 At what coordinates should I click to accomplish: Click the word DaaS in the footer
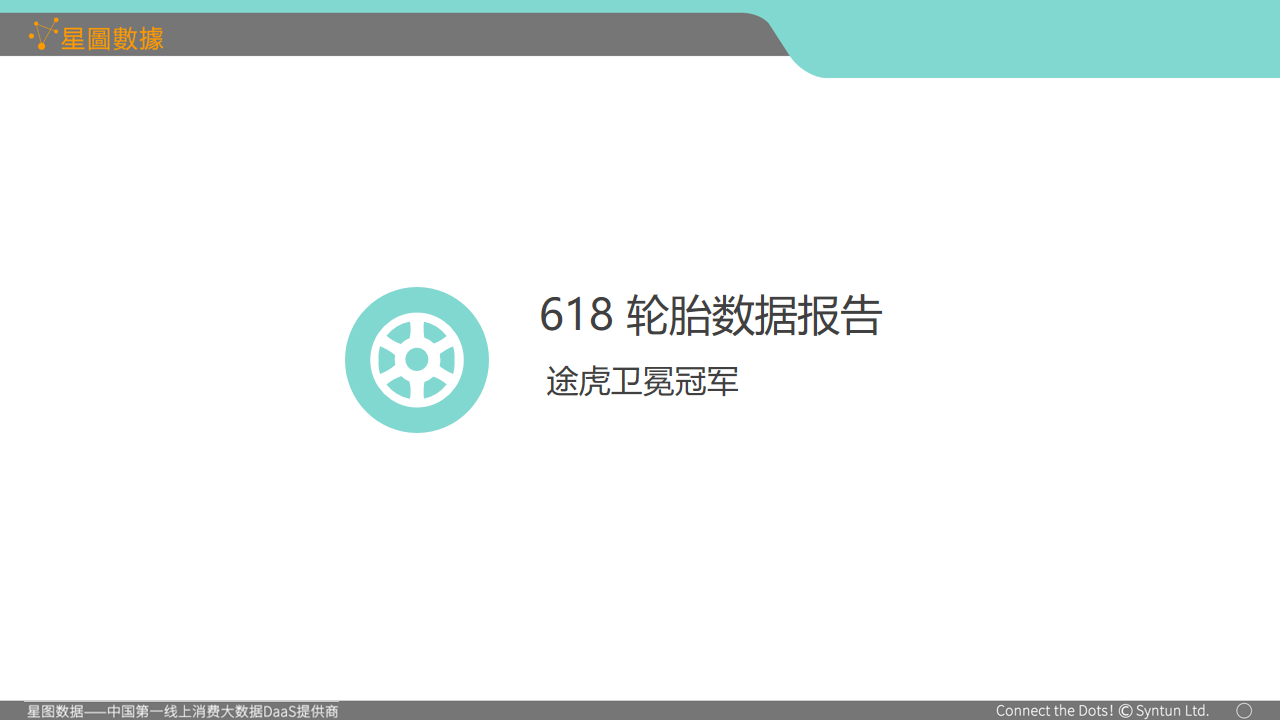click(279, 711)
